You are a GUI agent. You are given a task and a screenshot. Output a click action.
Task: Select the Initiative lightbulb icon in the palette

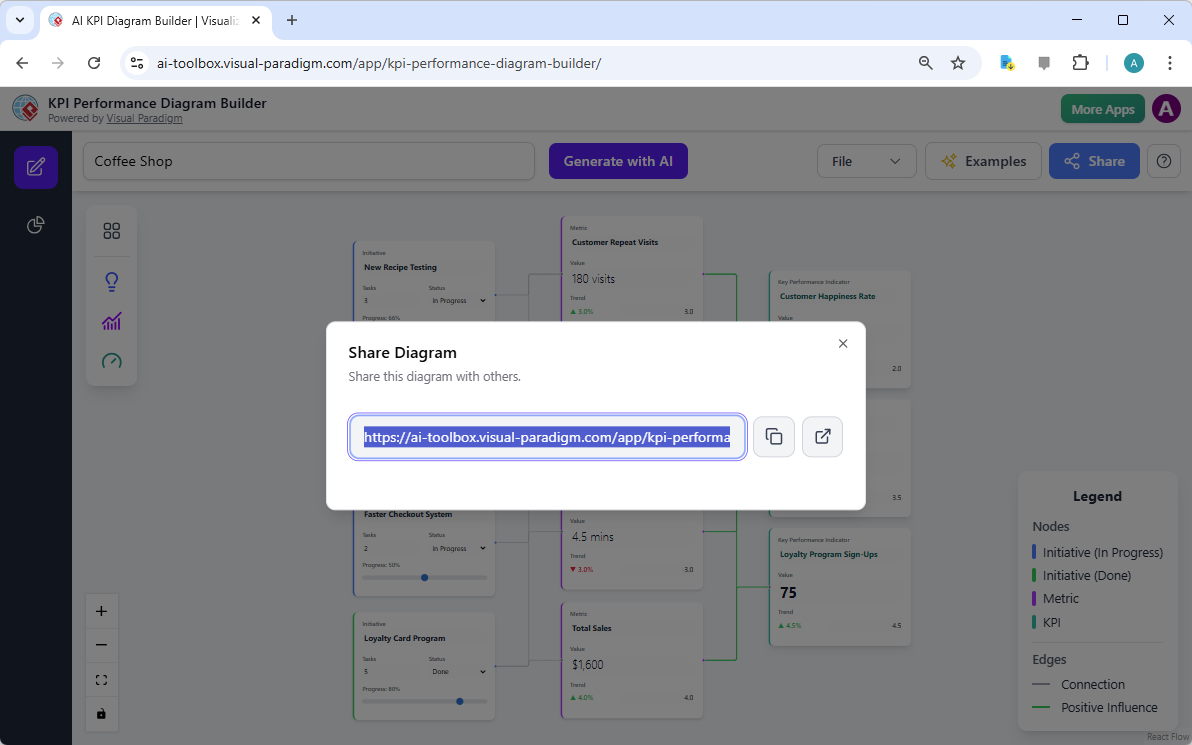pos(111,281)
